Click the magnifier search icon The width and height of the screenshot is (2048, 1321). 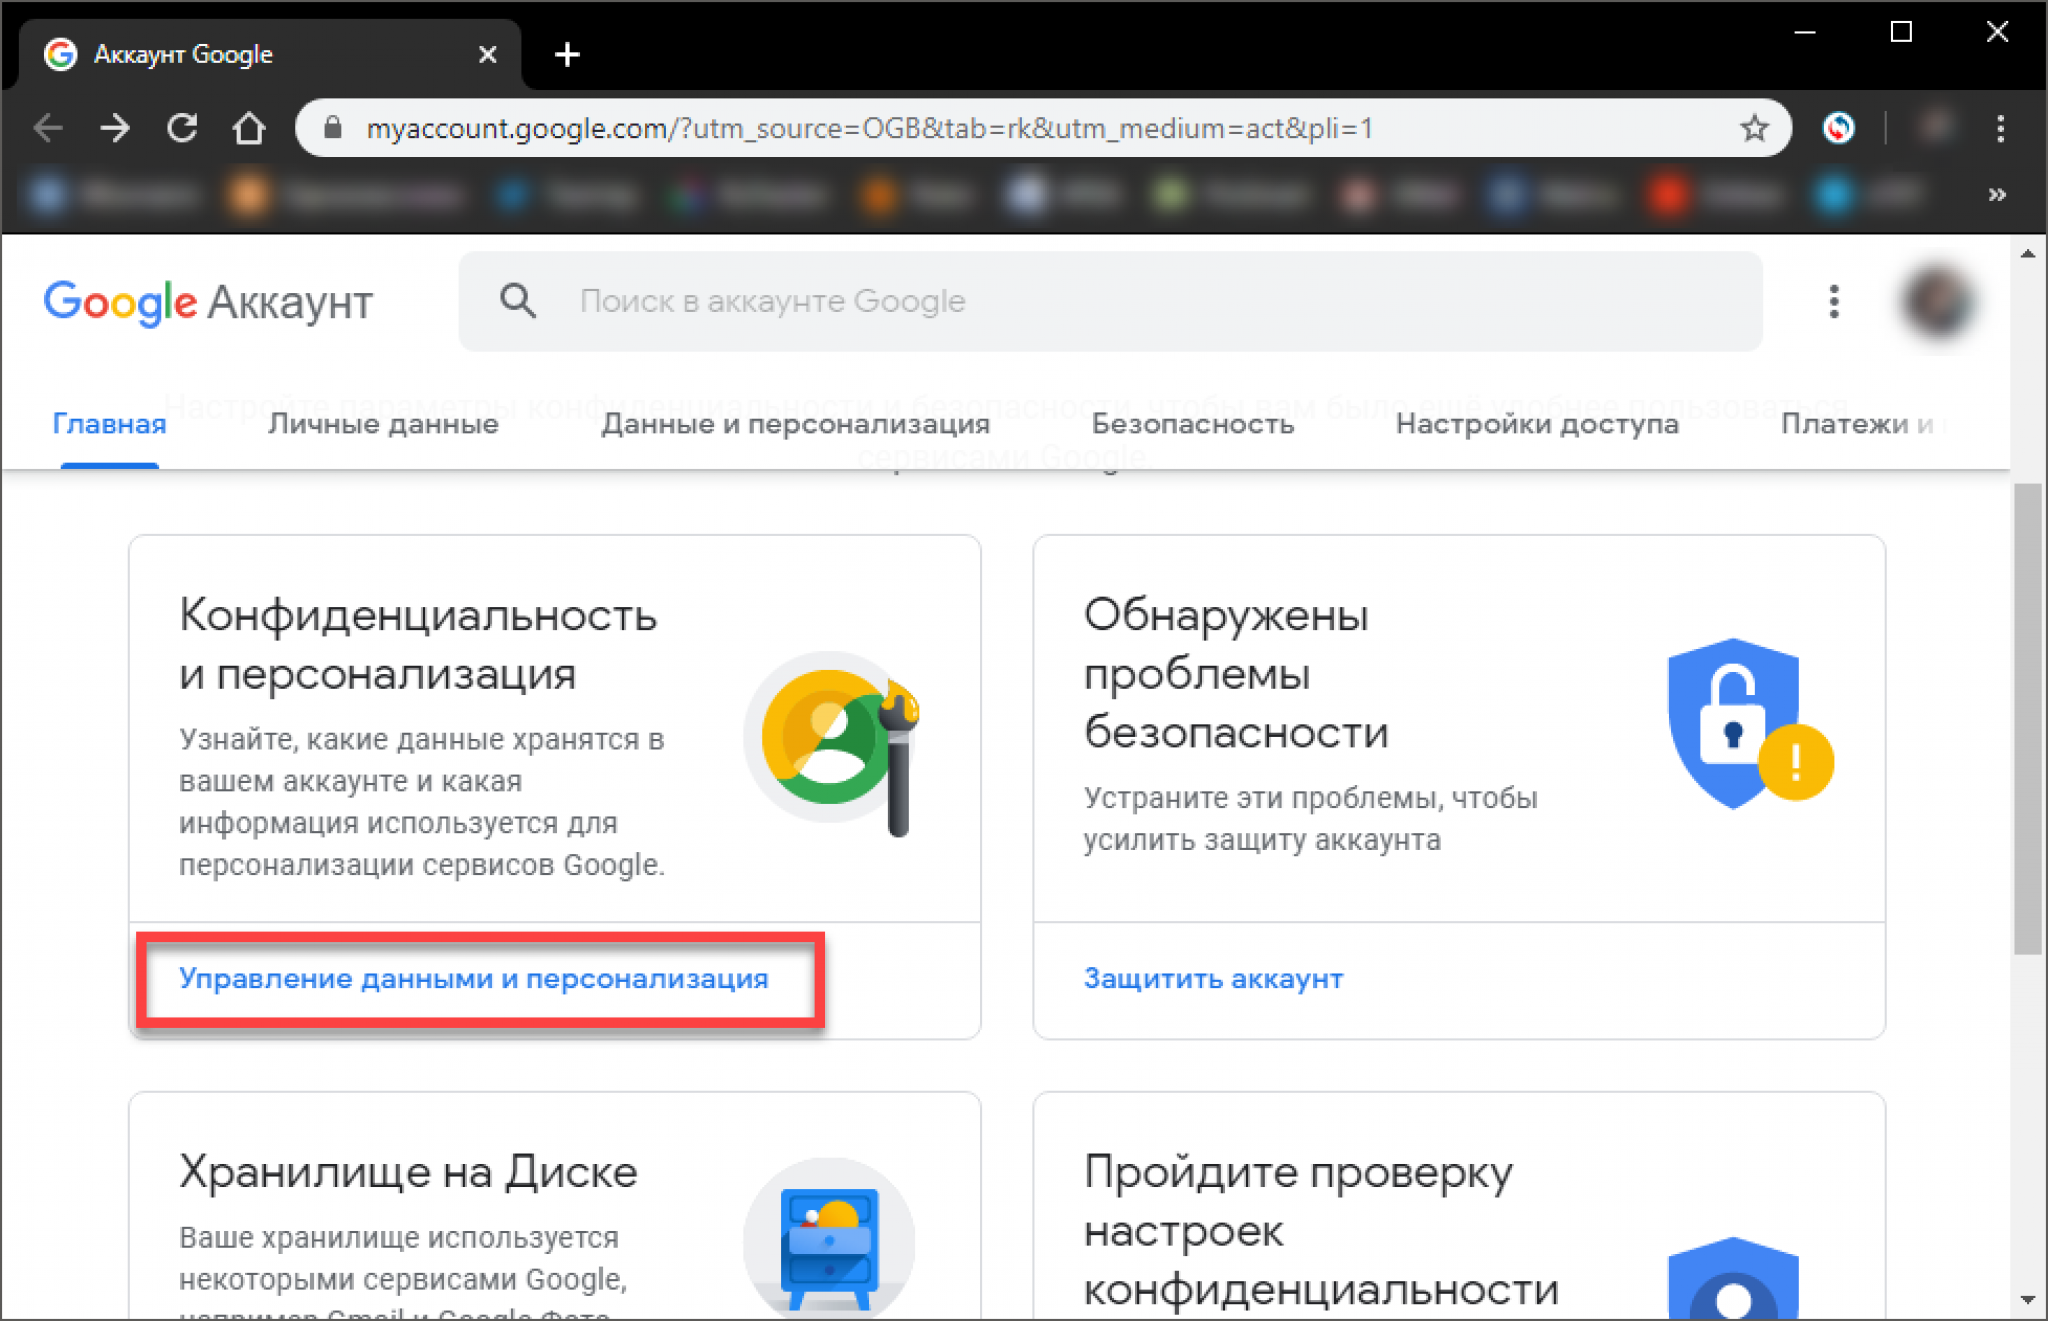[518, 300]
